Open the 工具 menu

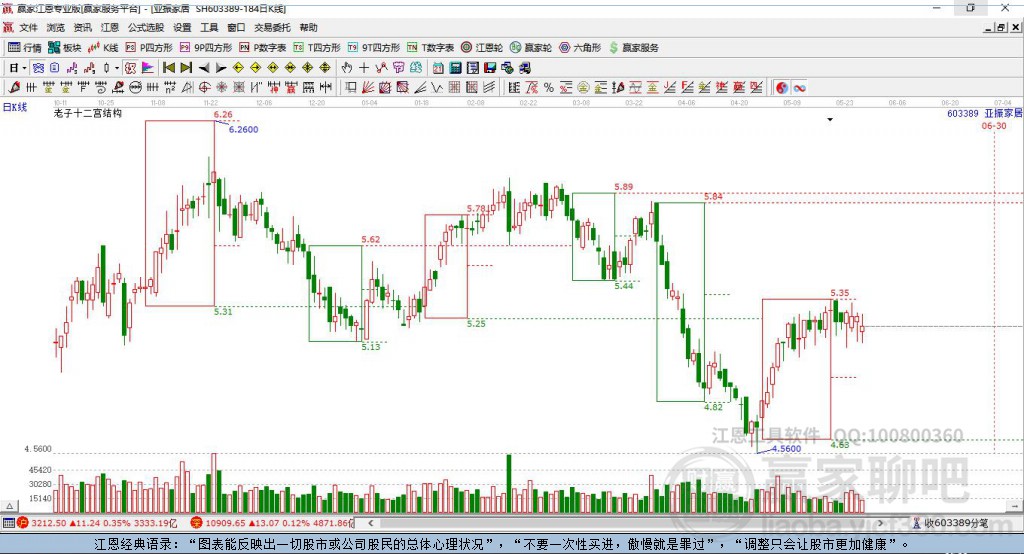click(209, 27)
